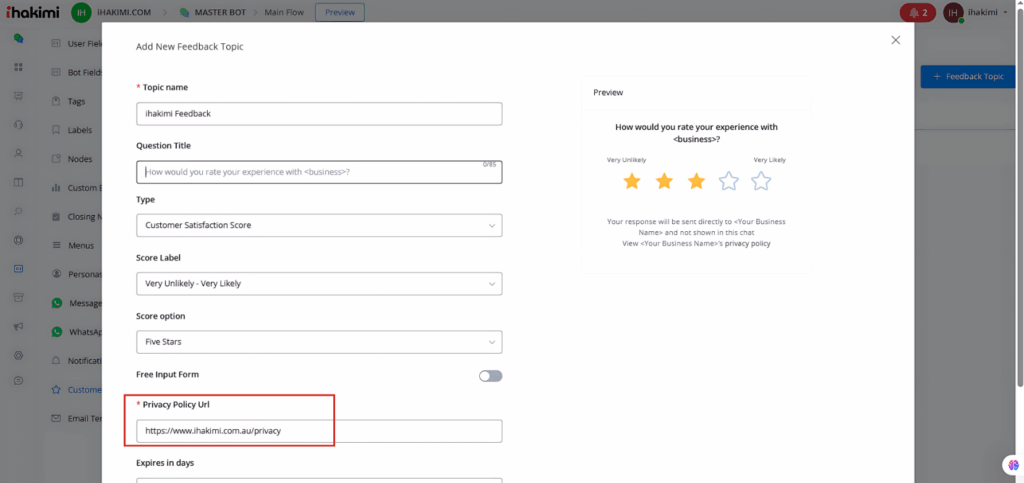Close the Add New Feedback Topic dialog
This screenshot has width=1024, height=483.
coord(895,40)
